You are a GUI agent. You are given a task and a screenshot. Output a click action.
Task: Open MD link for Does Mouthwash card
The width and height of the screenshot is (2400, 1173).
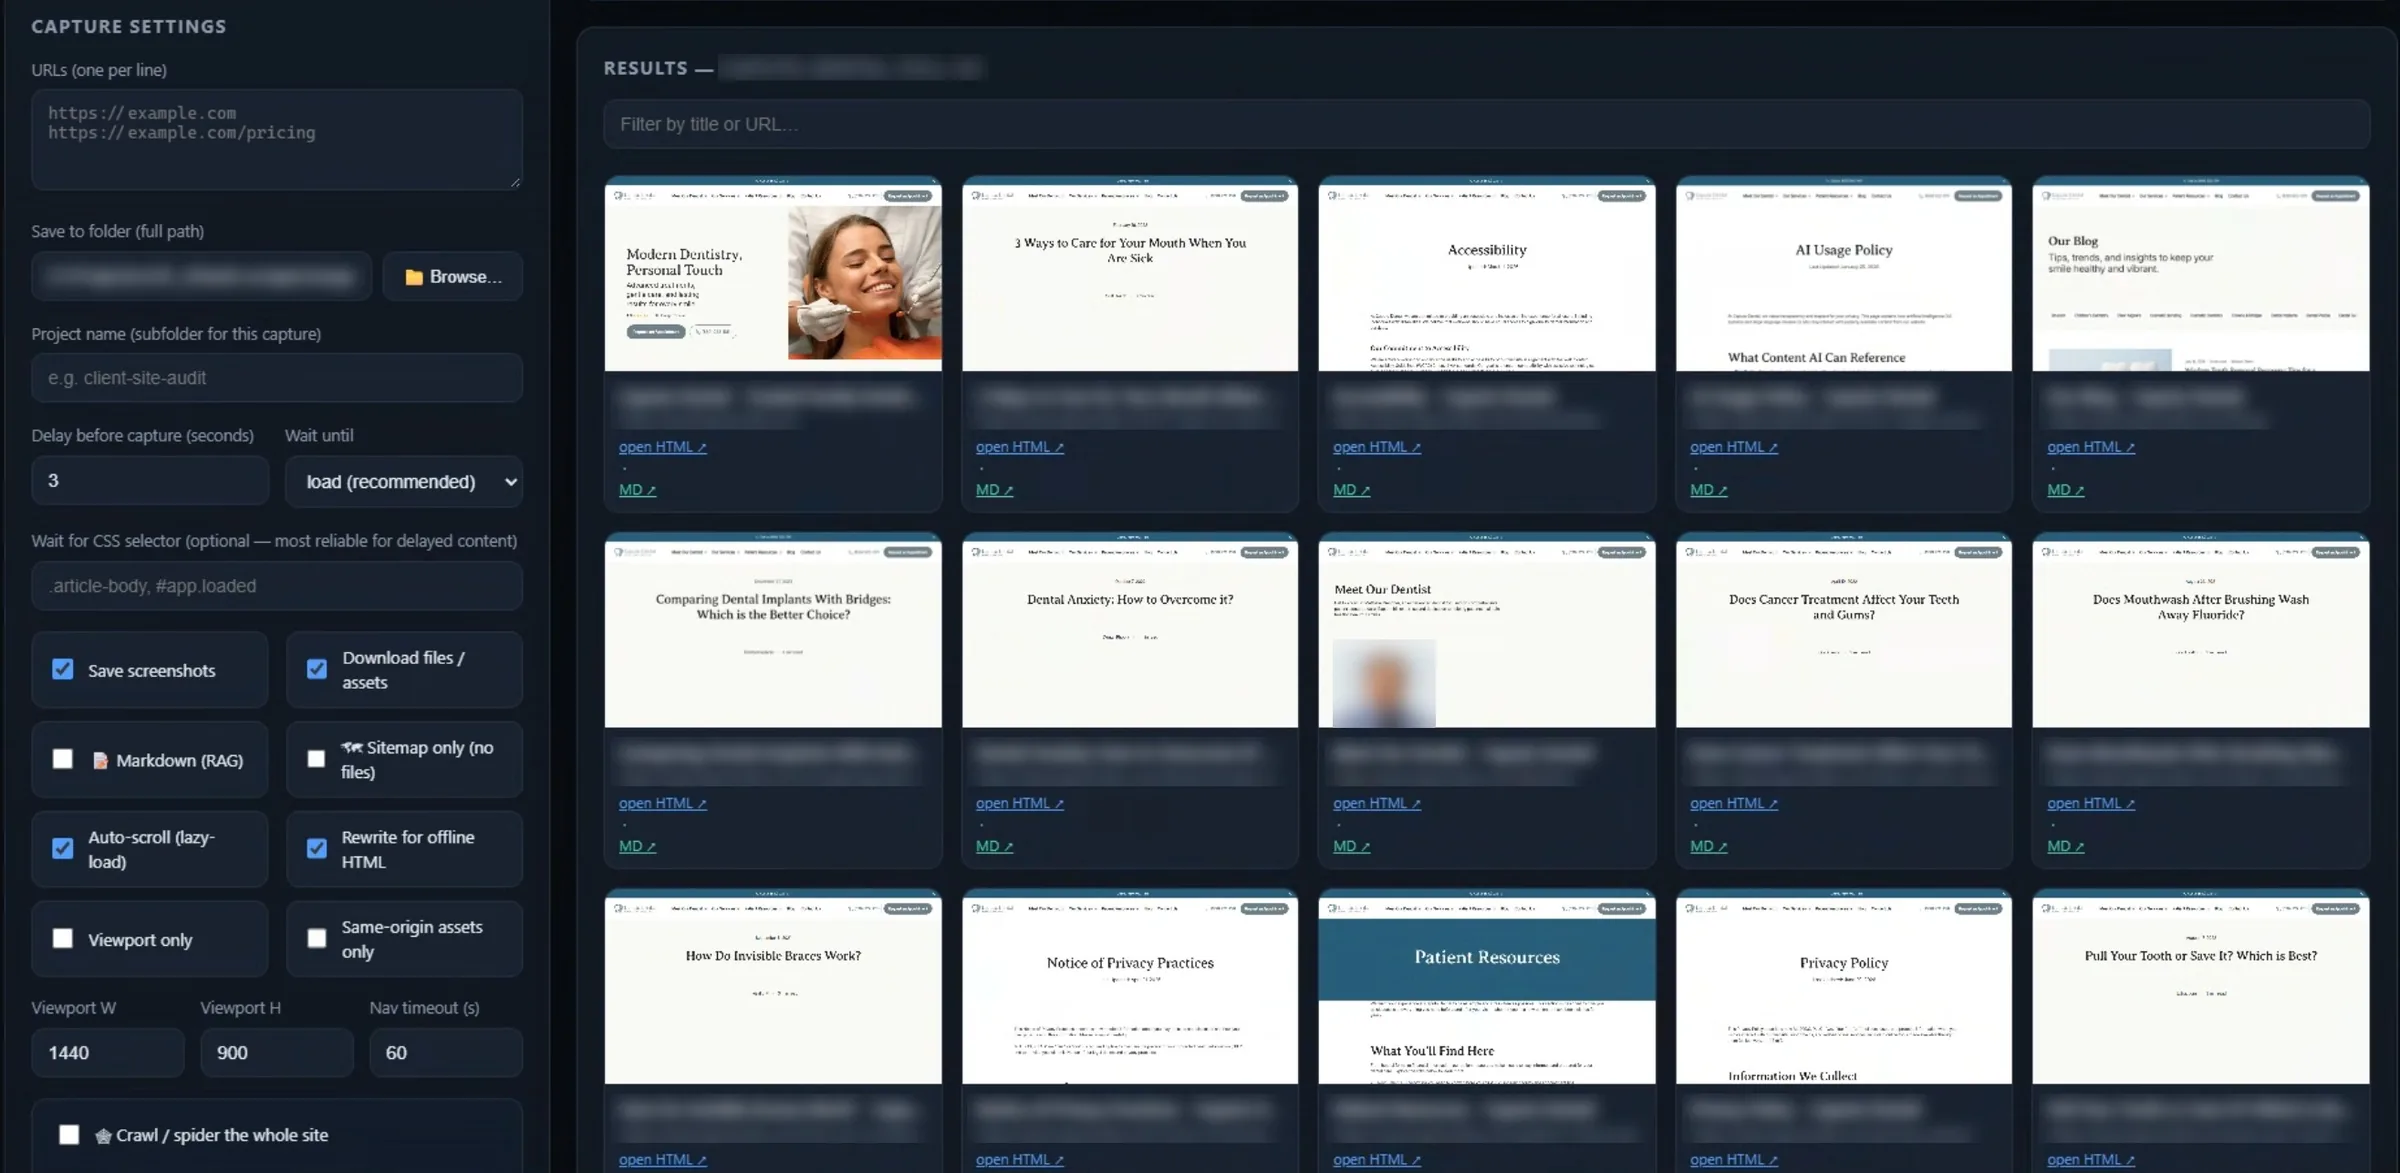point(2065,846)
